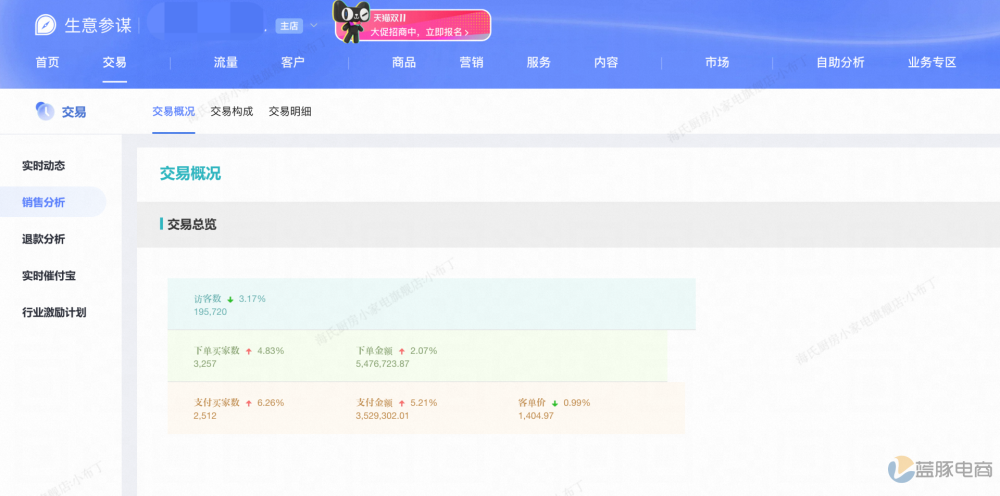The width and height of the screenshot is (1000, 496).
Task: Open 退款分析 in the left sidebar
Action: coord(43,240)
